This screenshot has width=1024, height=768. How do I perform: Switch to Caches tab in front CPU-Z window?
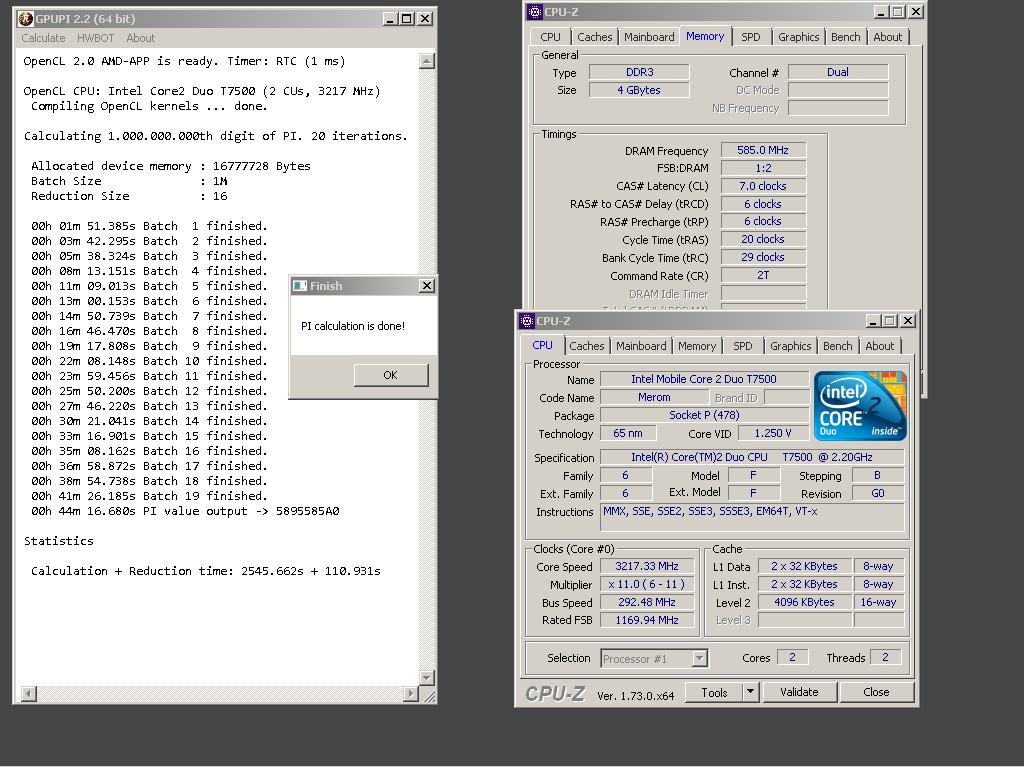pyautogui.click(x=586, y=346)
